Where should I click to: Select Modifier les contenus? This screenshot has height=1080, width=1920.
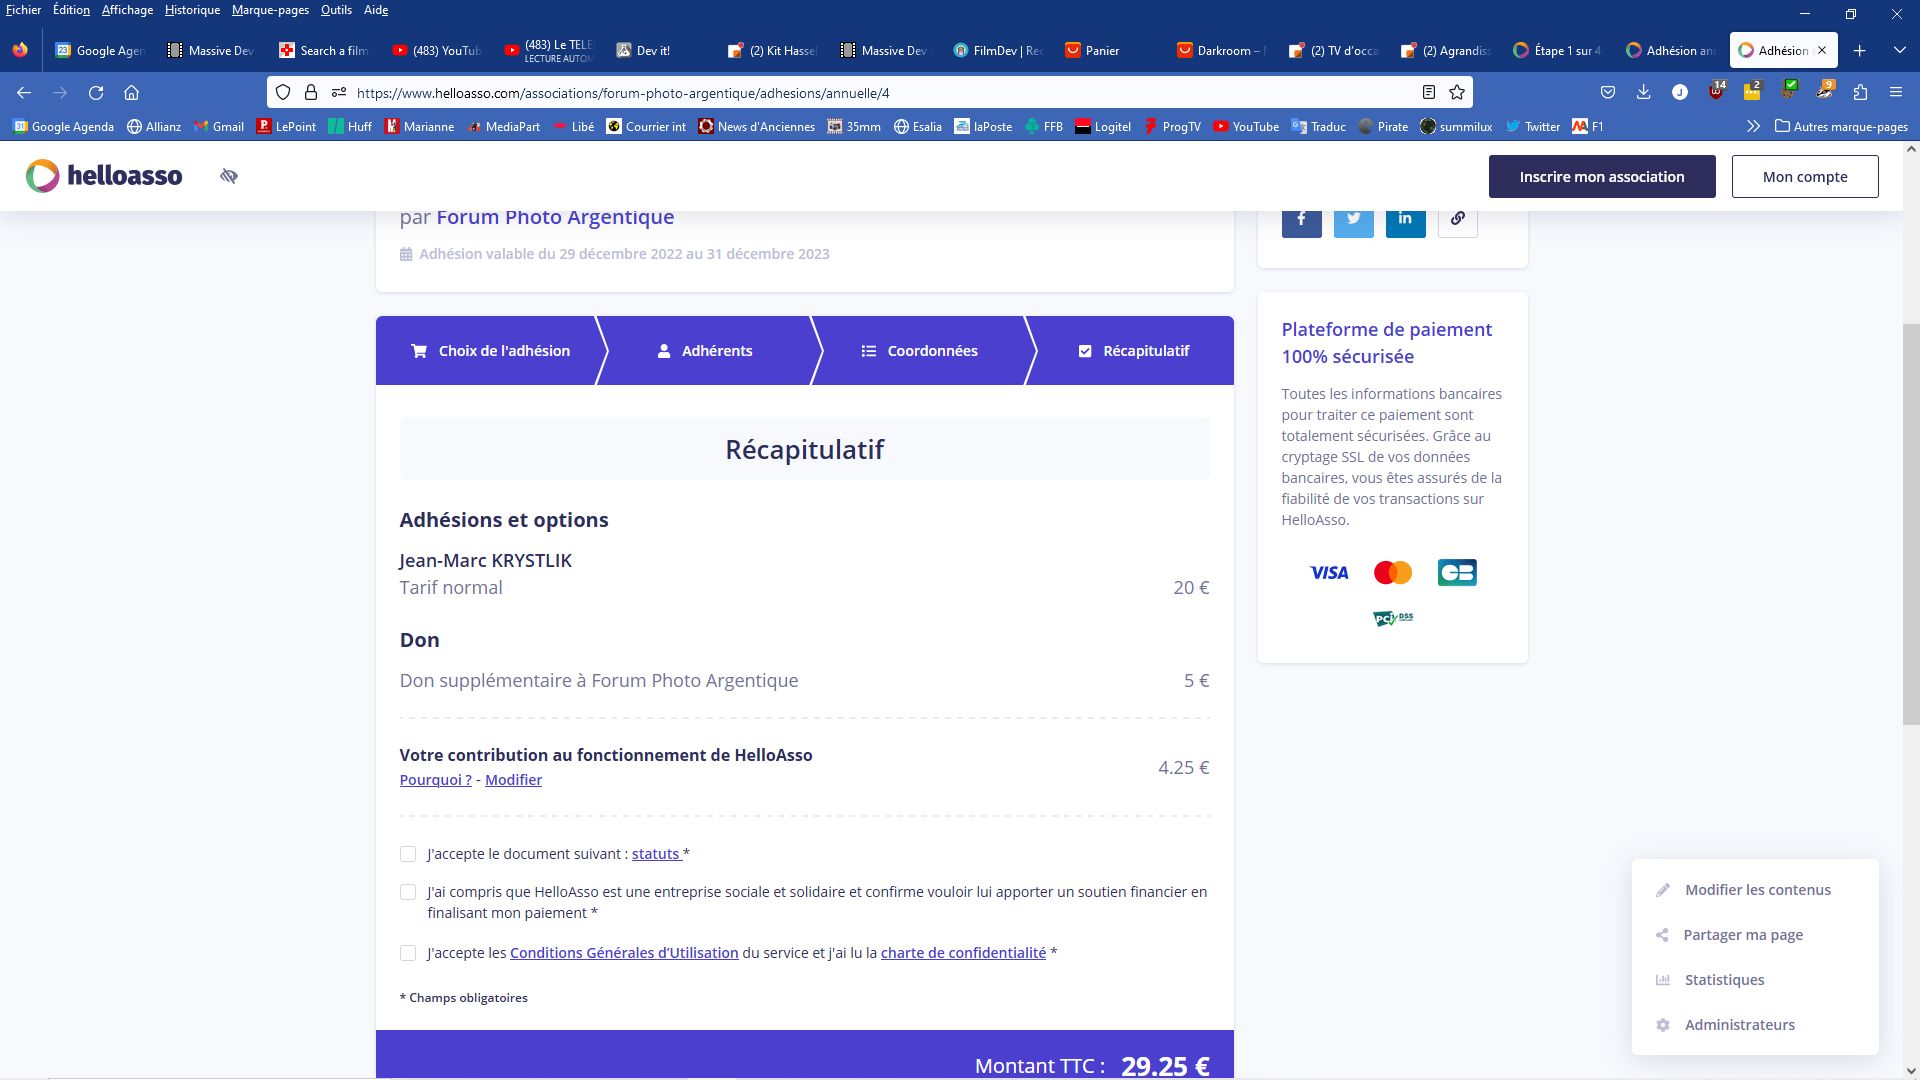[1744, 890]
